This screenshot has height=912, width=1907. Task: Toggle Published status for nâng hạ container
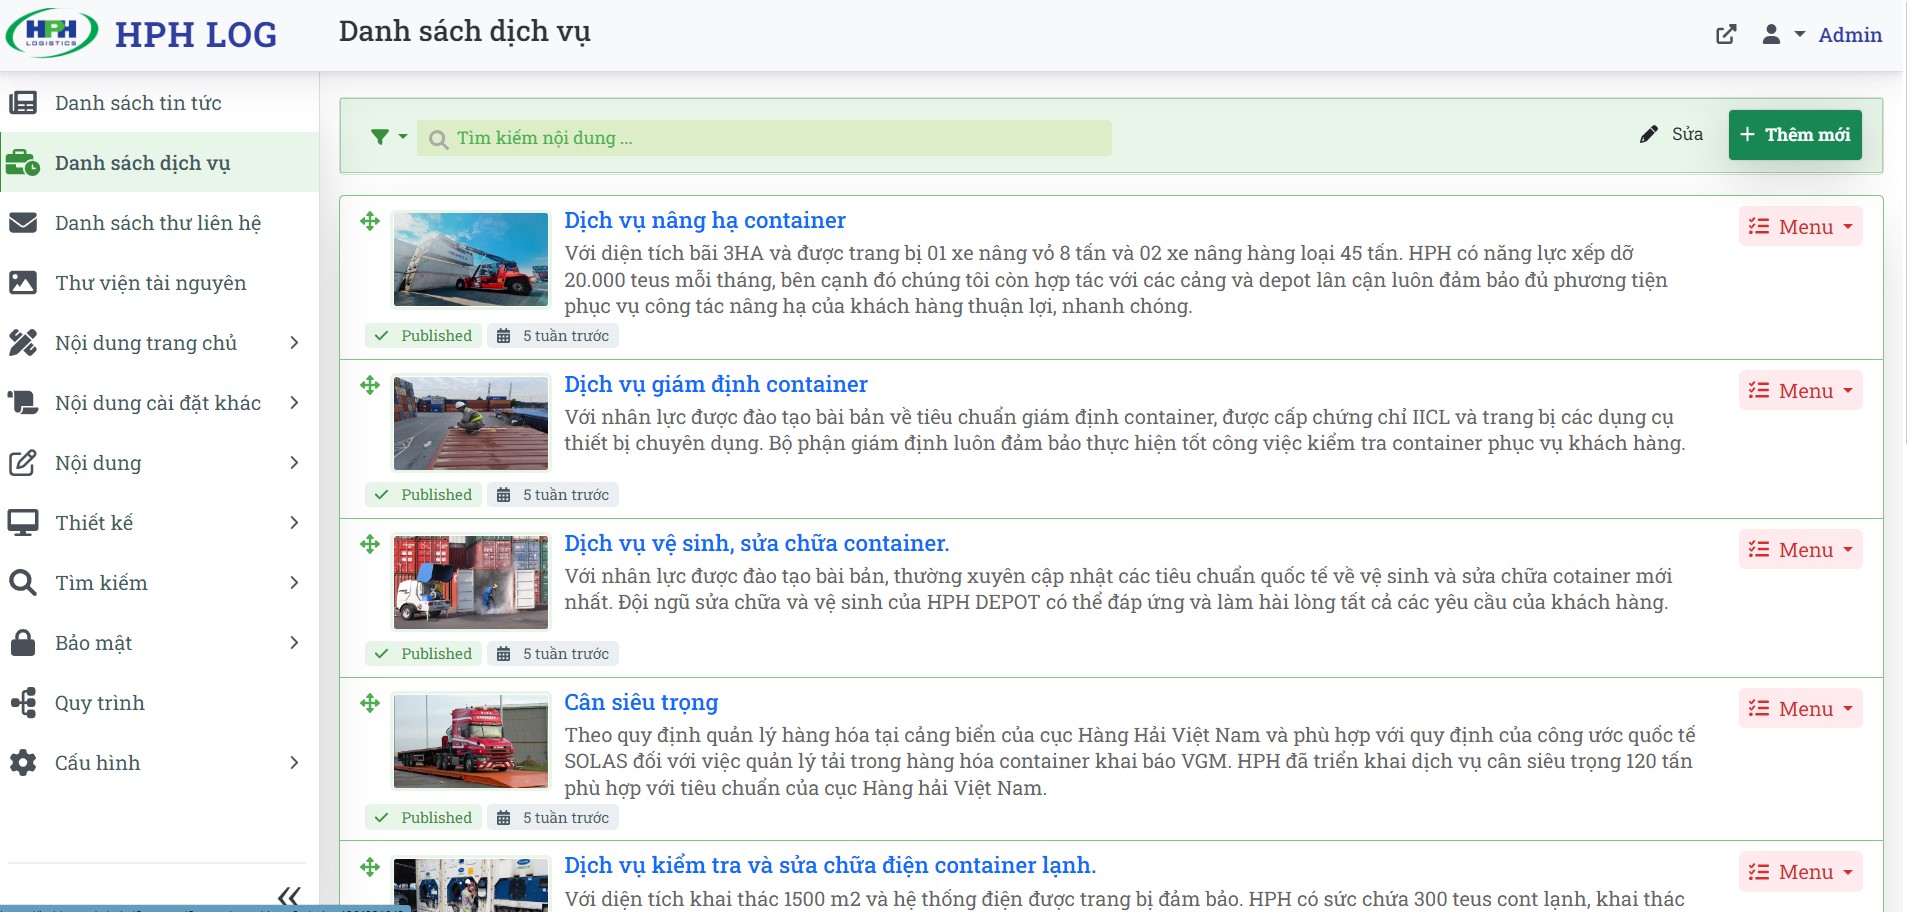[x=423, y=336]
